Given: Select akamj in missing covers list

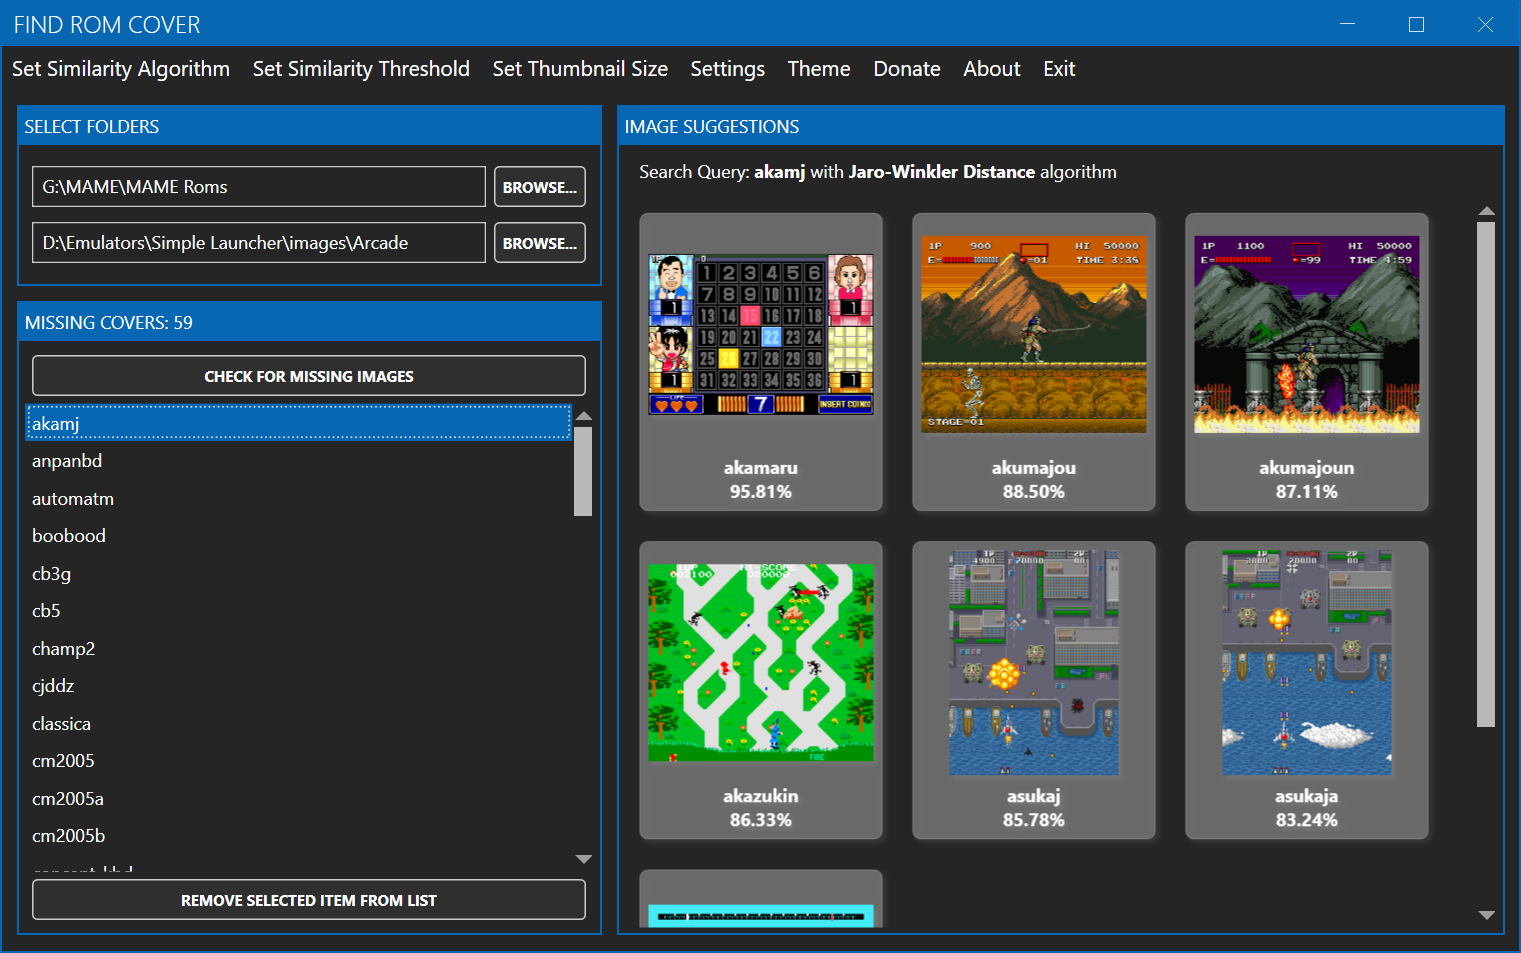Looking at the screenshot, I should pyautogui.click(x=299, y=423).
